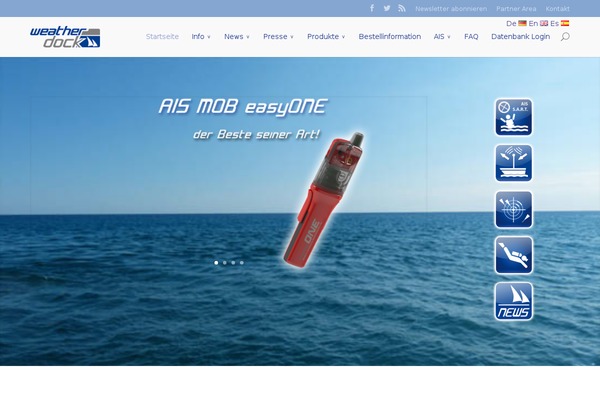Open the Twitter profile icon
The image size is (600, 400).
click(x=387, y=8)
